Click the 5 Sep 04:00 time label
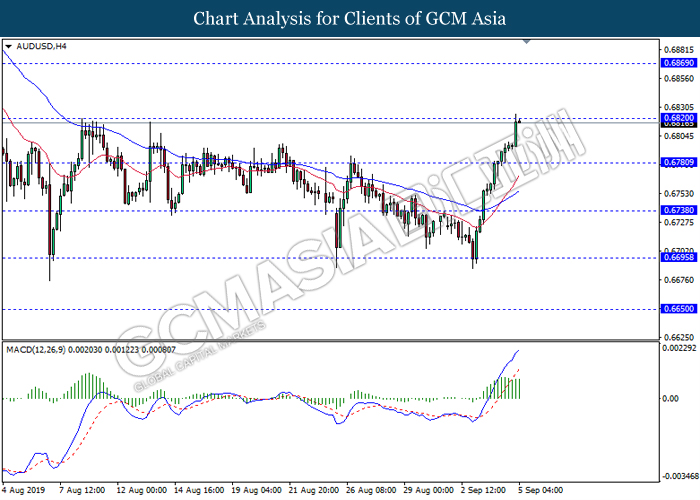Viewport: 700px width, 500px height. tap(541, 490)
